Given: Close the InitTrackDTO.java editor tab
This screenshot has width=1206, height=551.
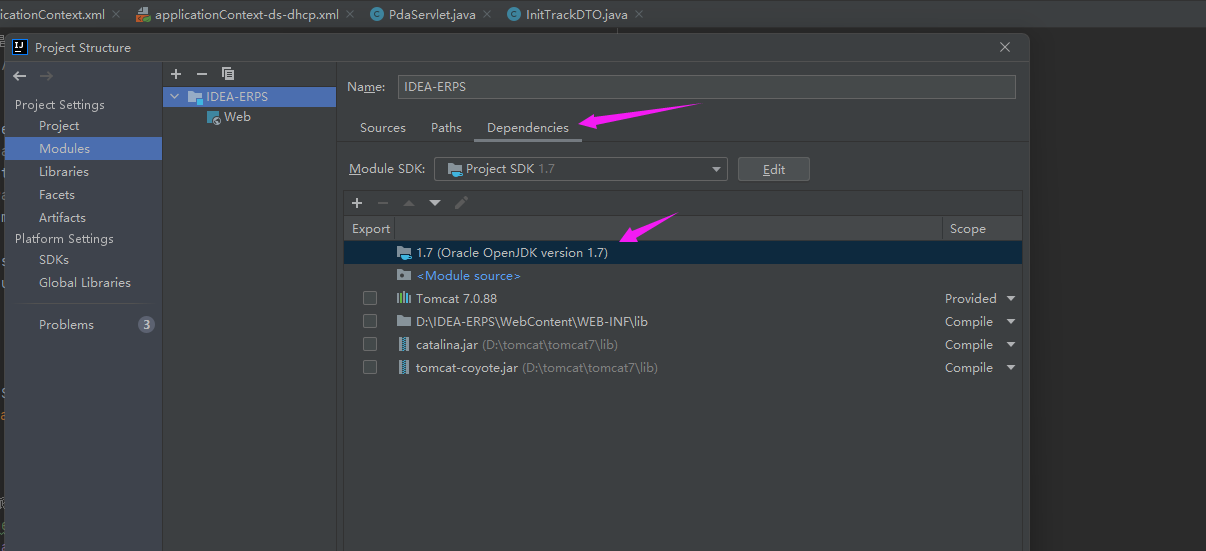Looking at the screenshot, I should pyautogui.click(x=639, y=14).
